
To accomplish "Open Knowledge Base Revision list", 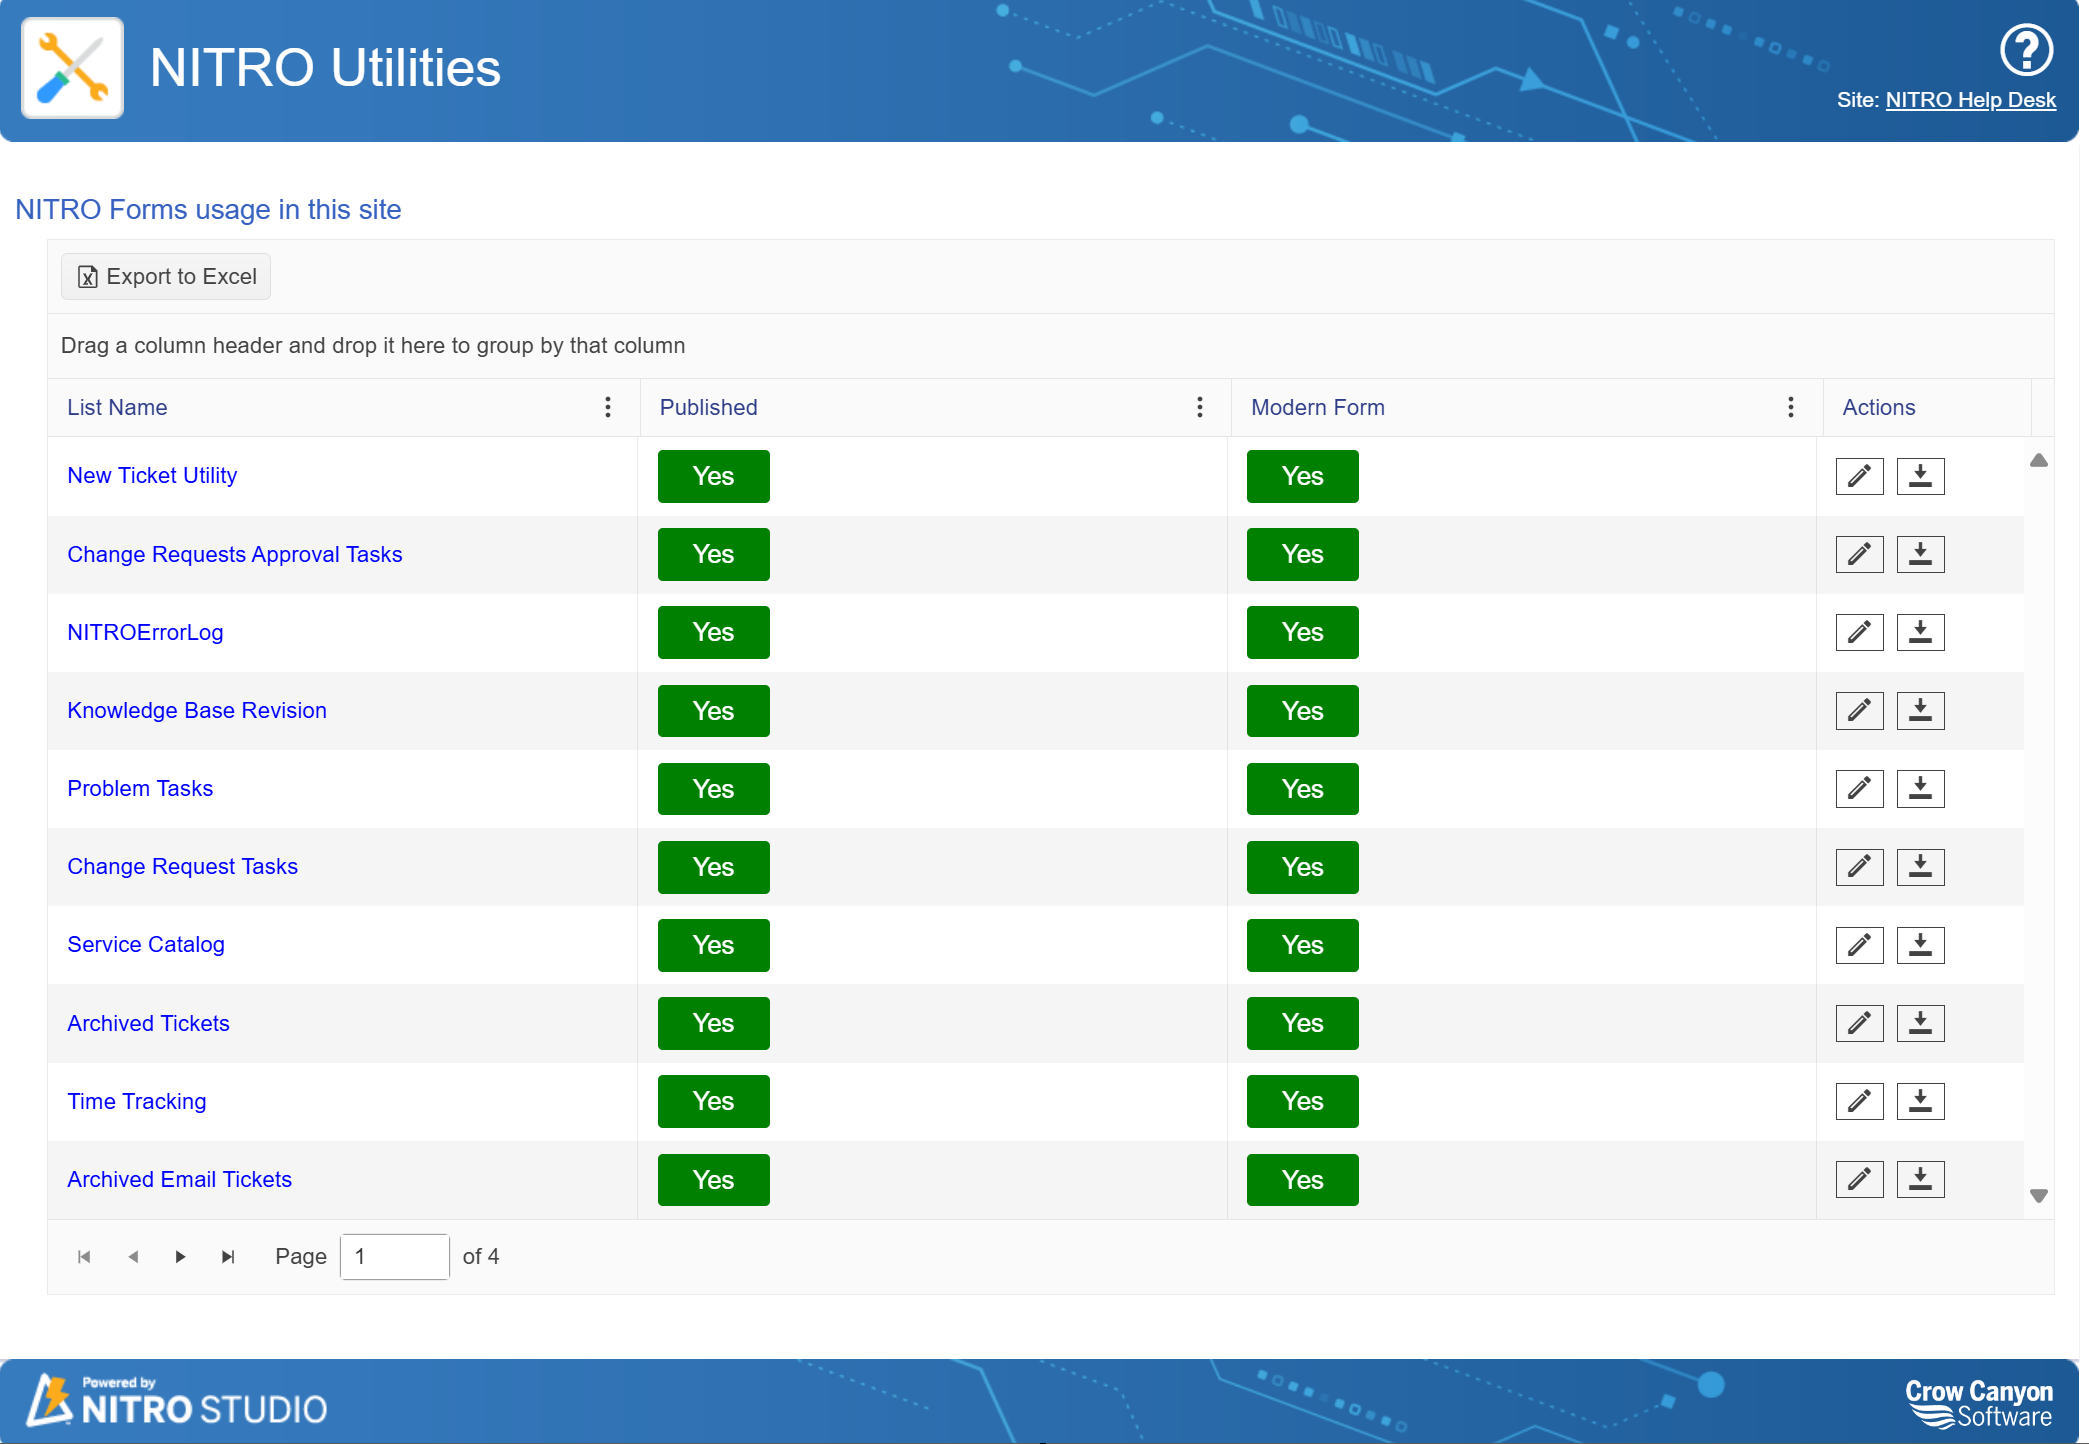I will pos(196,711).
